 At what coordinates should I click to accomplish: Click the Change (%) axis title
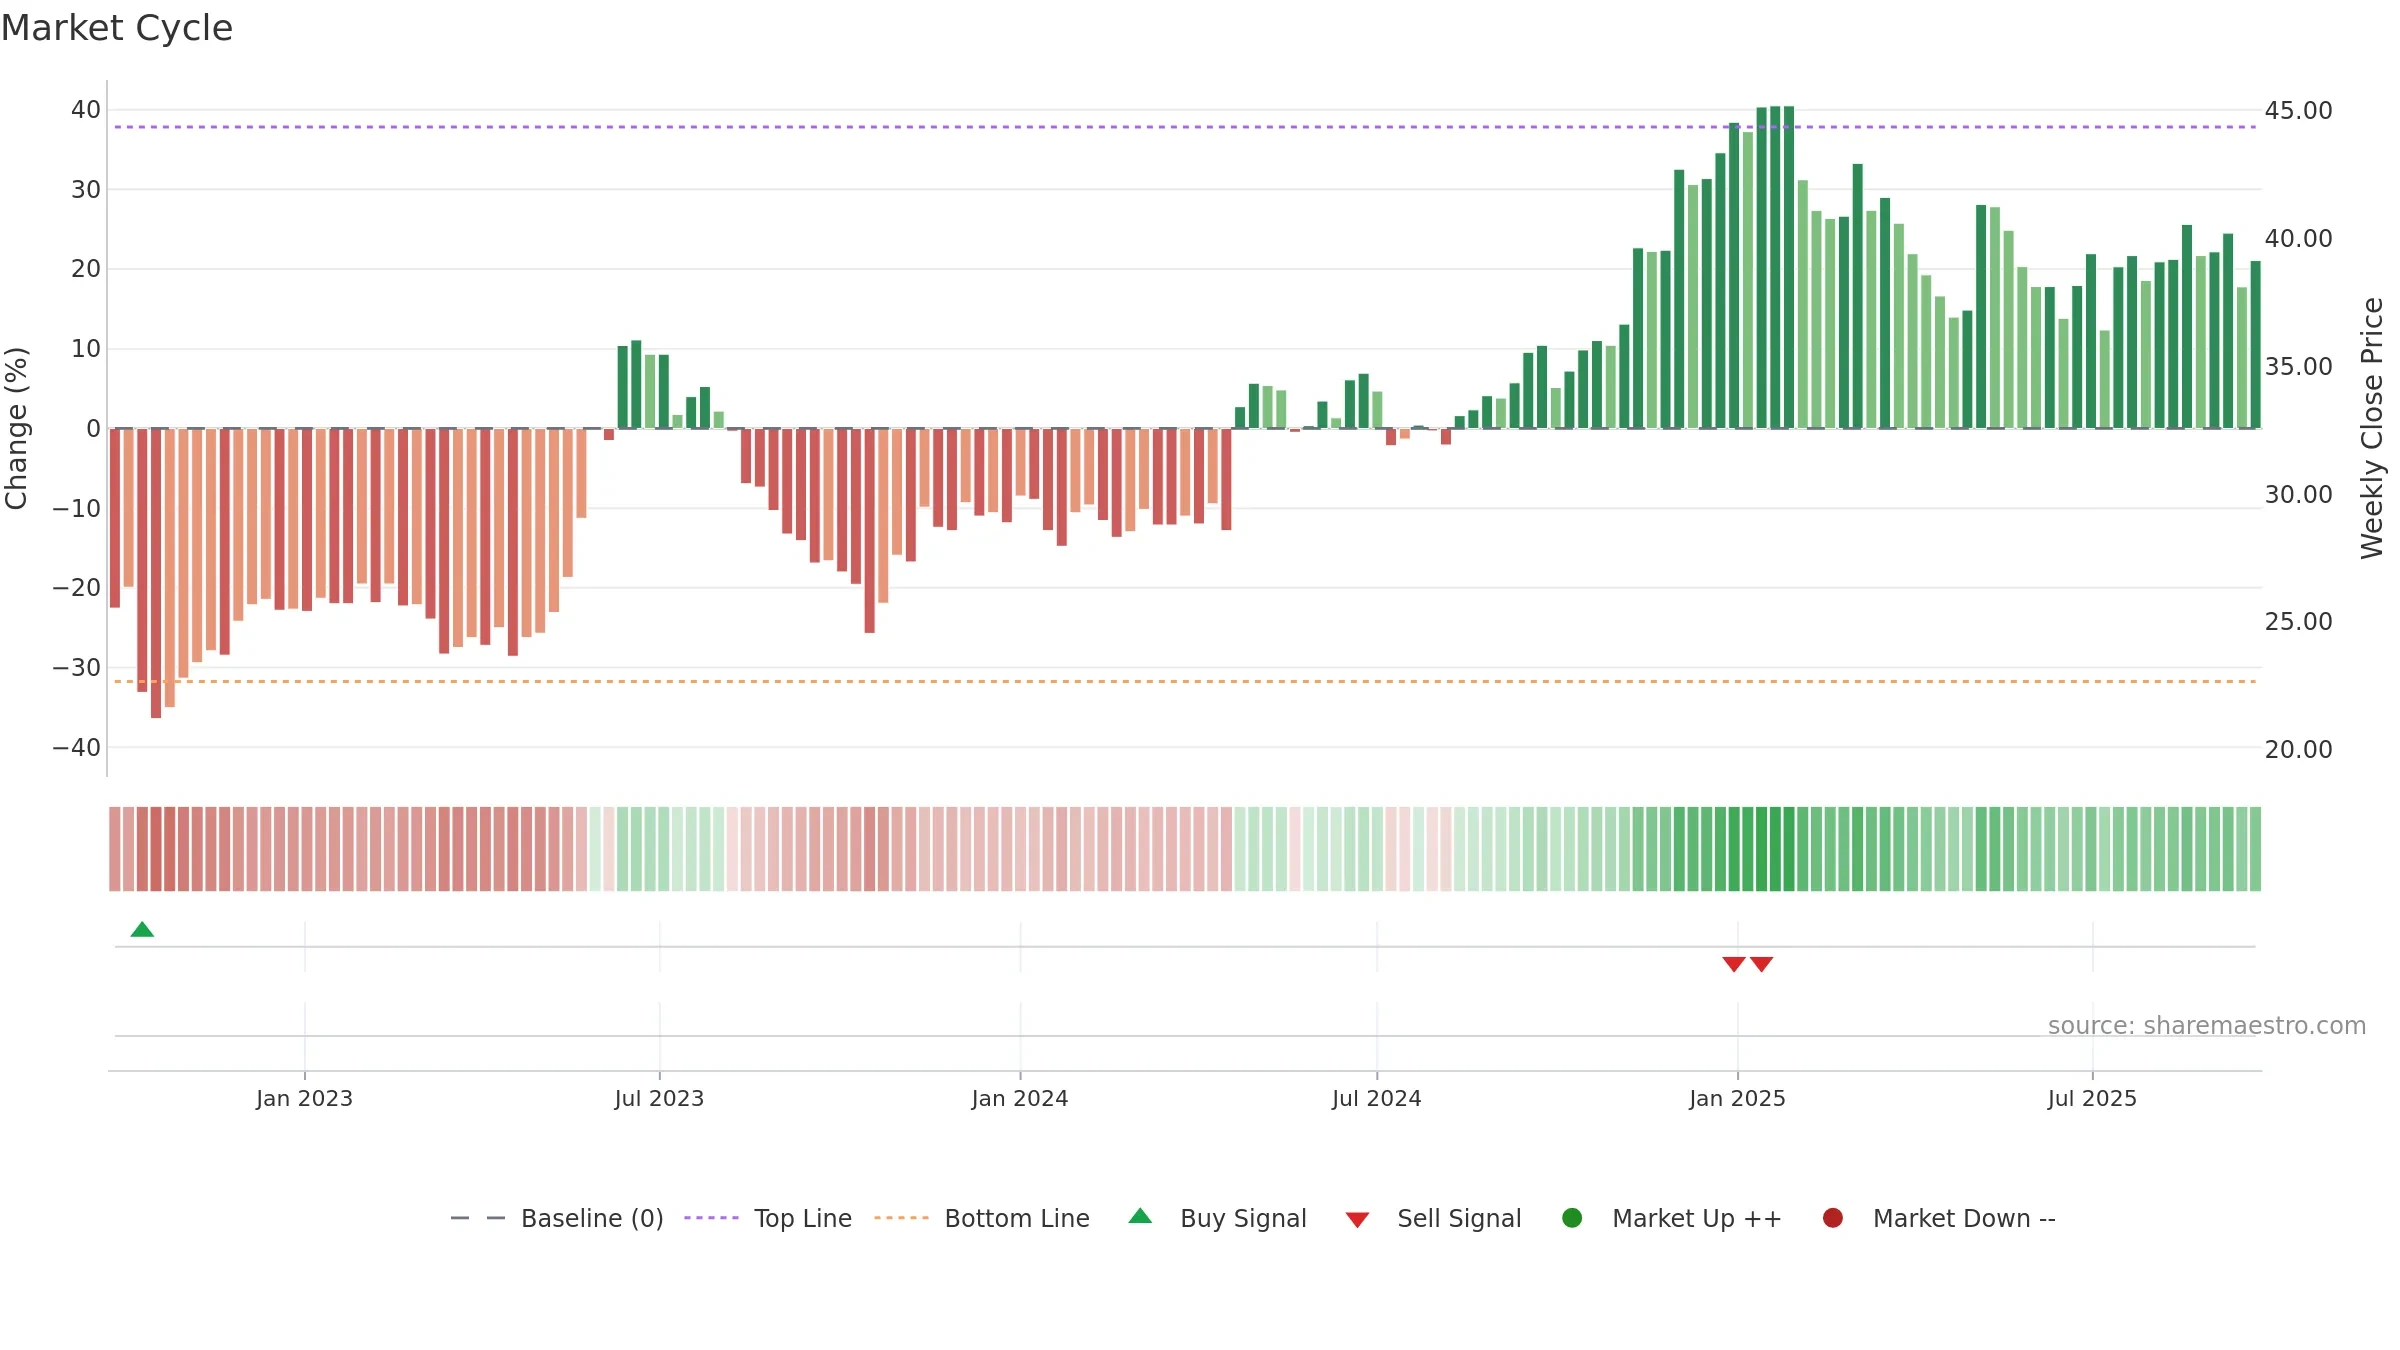[16, 428]
